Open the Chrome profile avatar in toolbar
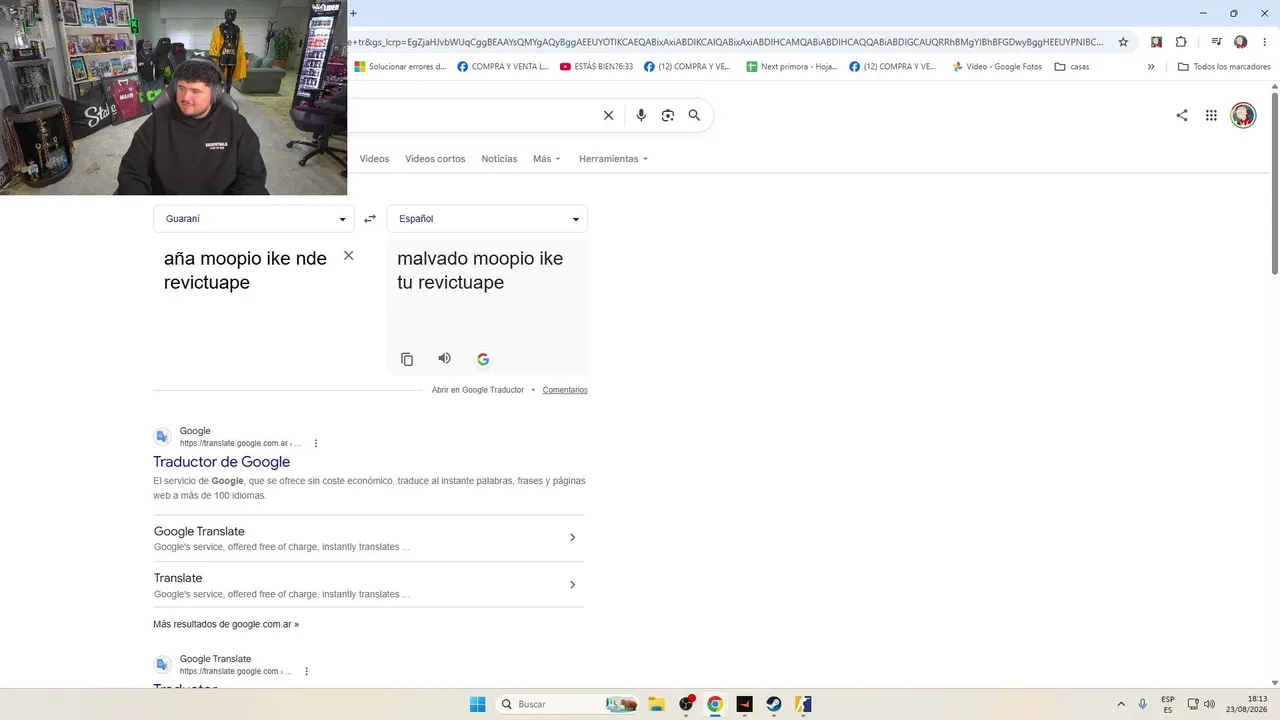Viewport: 1280px width, 720px height. pyautogui.click(x=1241, y=42)
